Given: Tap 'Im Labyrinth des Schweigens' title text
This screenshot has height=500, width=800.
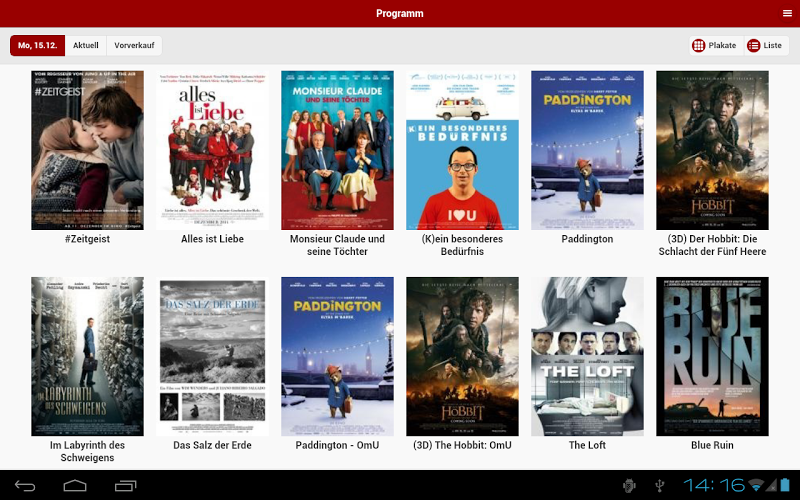Looking at the screenshot, I should point(87,451).
